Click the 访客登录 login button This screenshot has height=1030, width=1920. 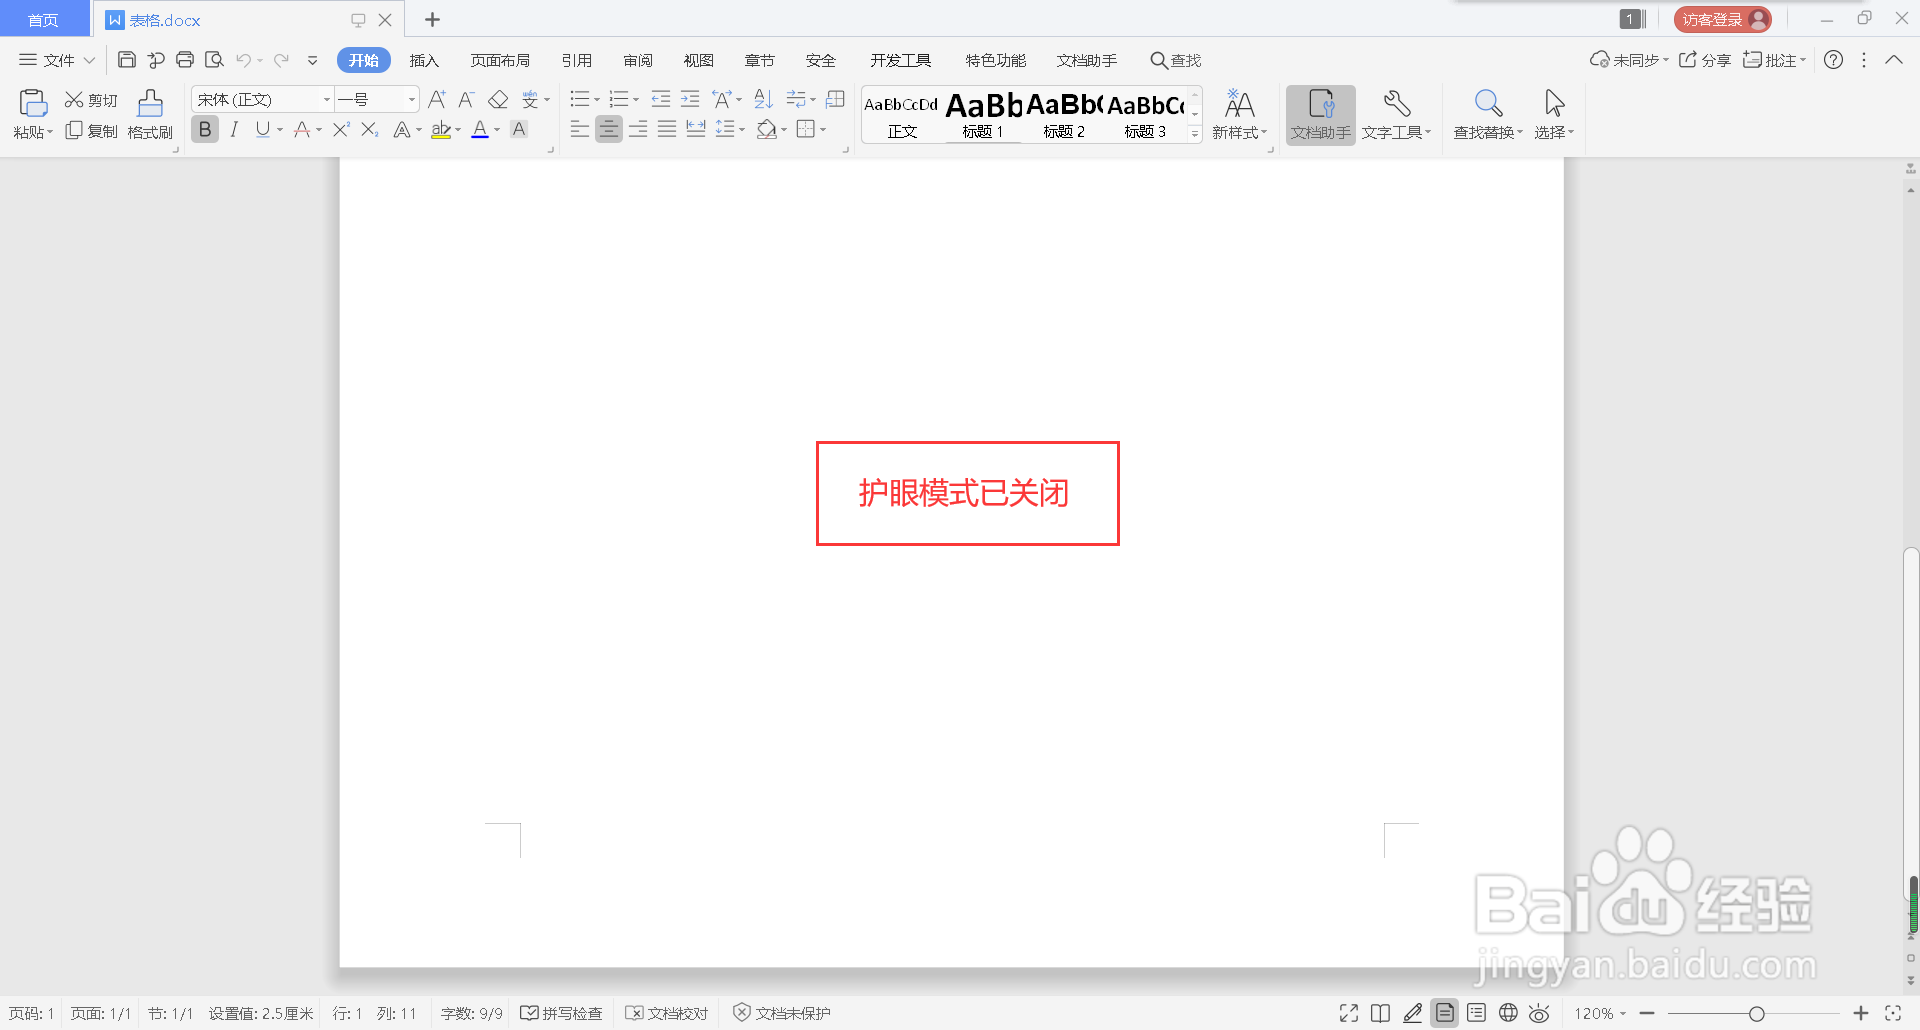coord(1722,18)
